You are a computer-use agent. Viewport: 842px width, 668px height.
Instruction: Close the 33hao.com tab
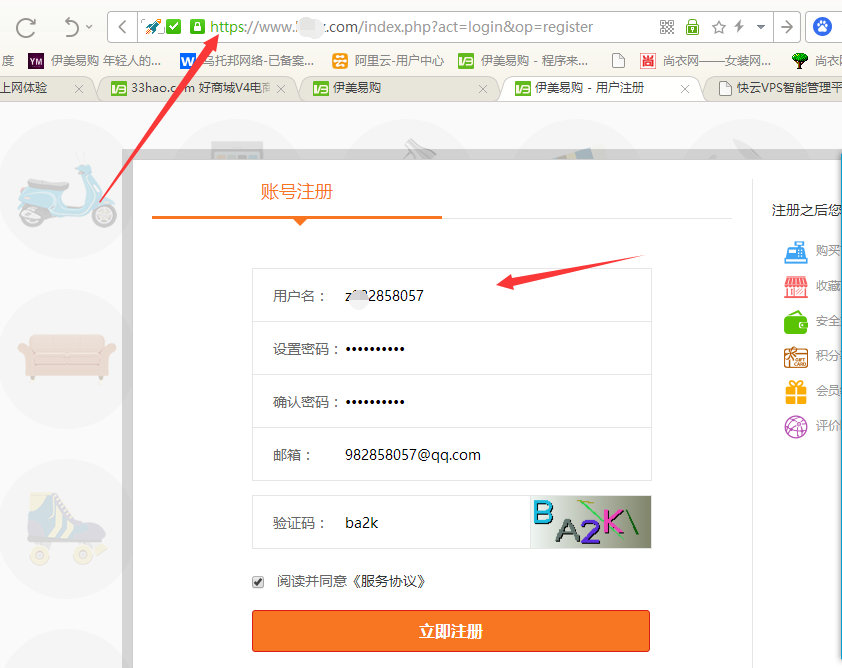click(281, 89)
